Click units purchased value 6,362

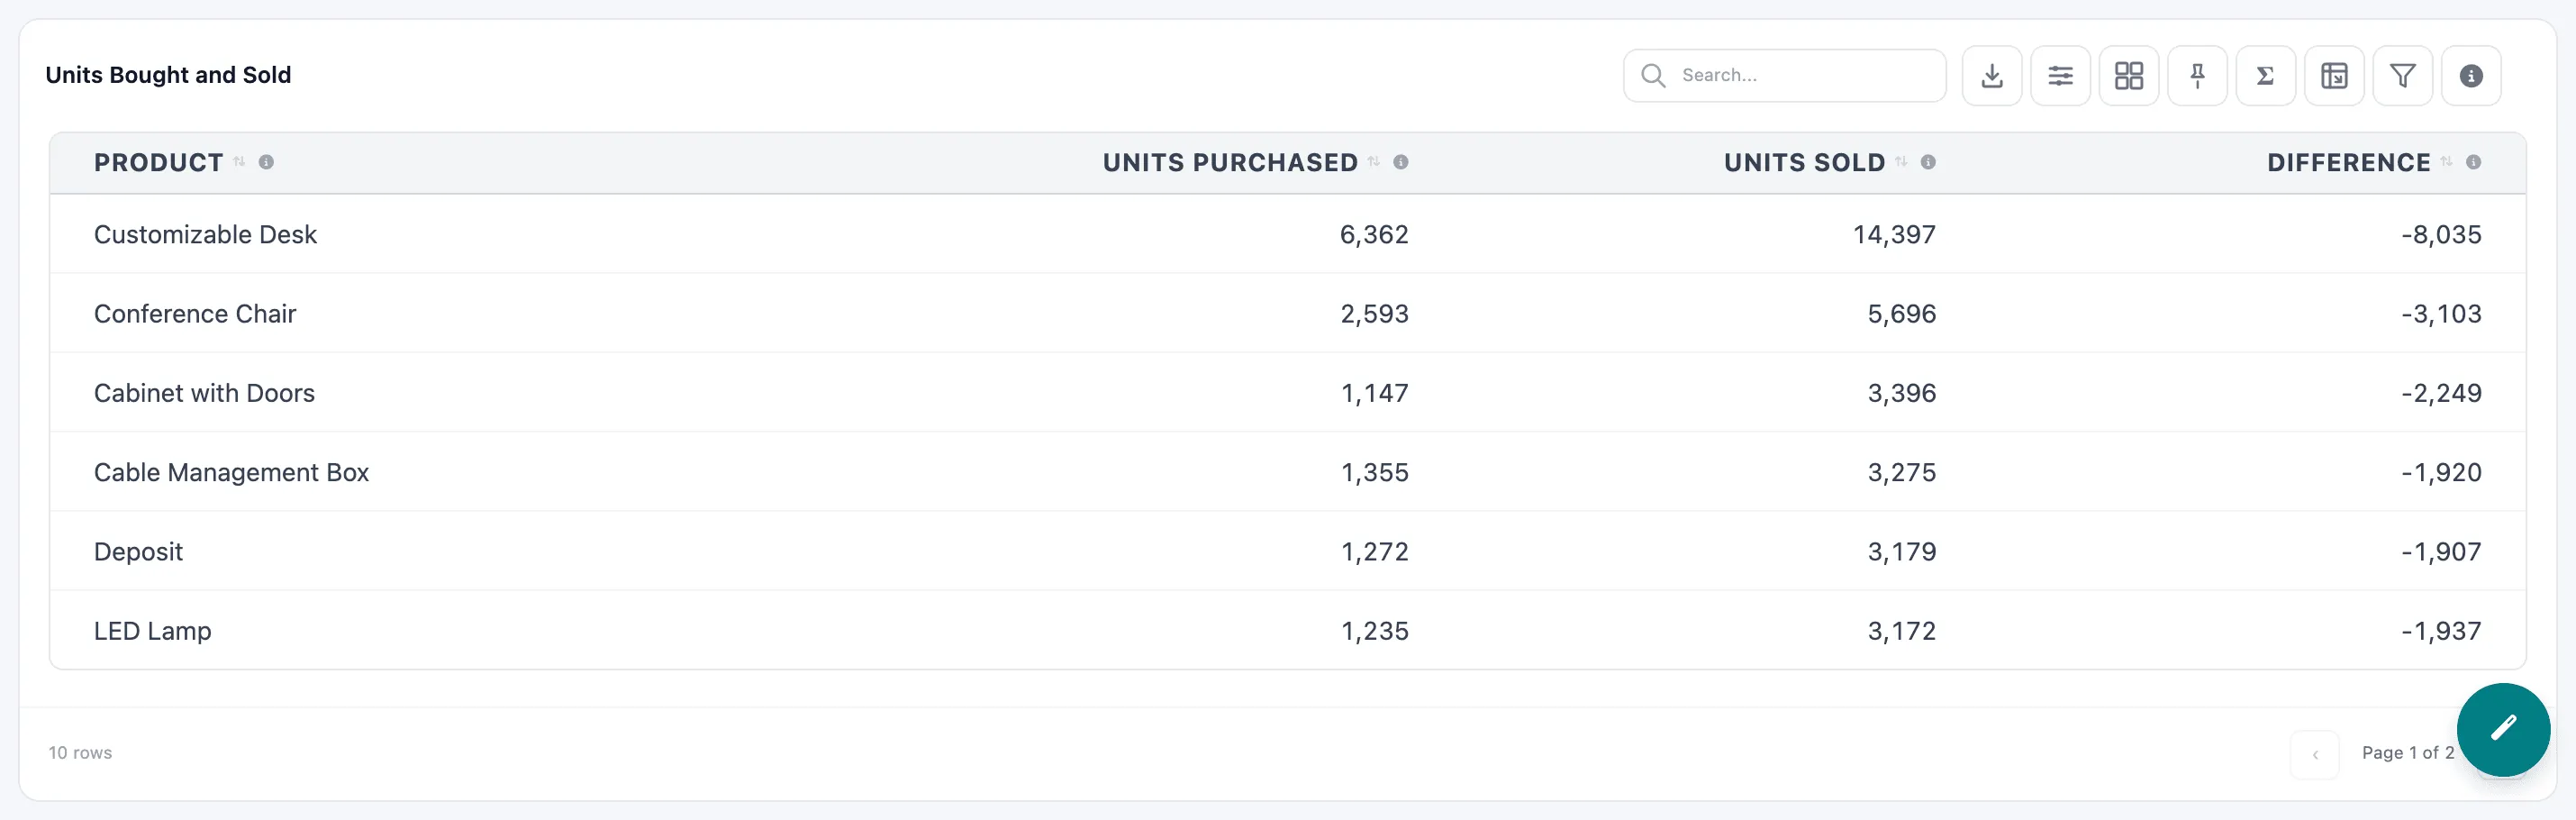[1374, 234]
